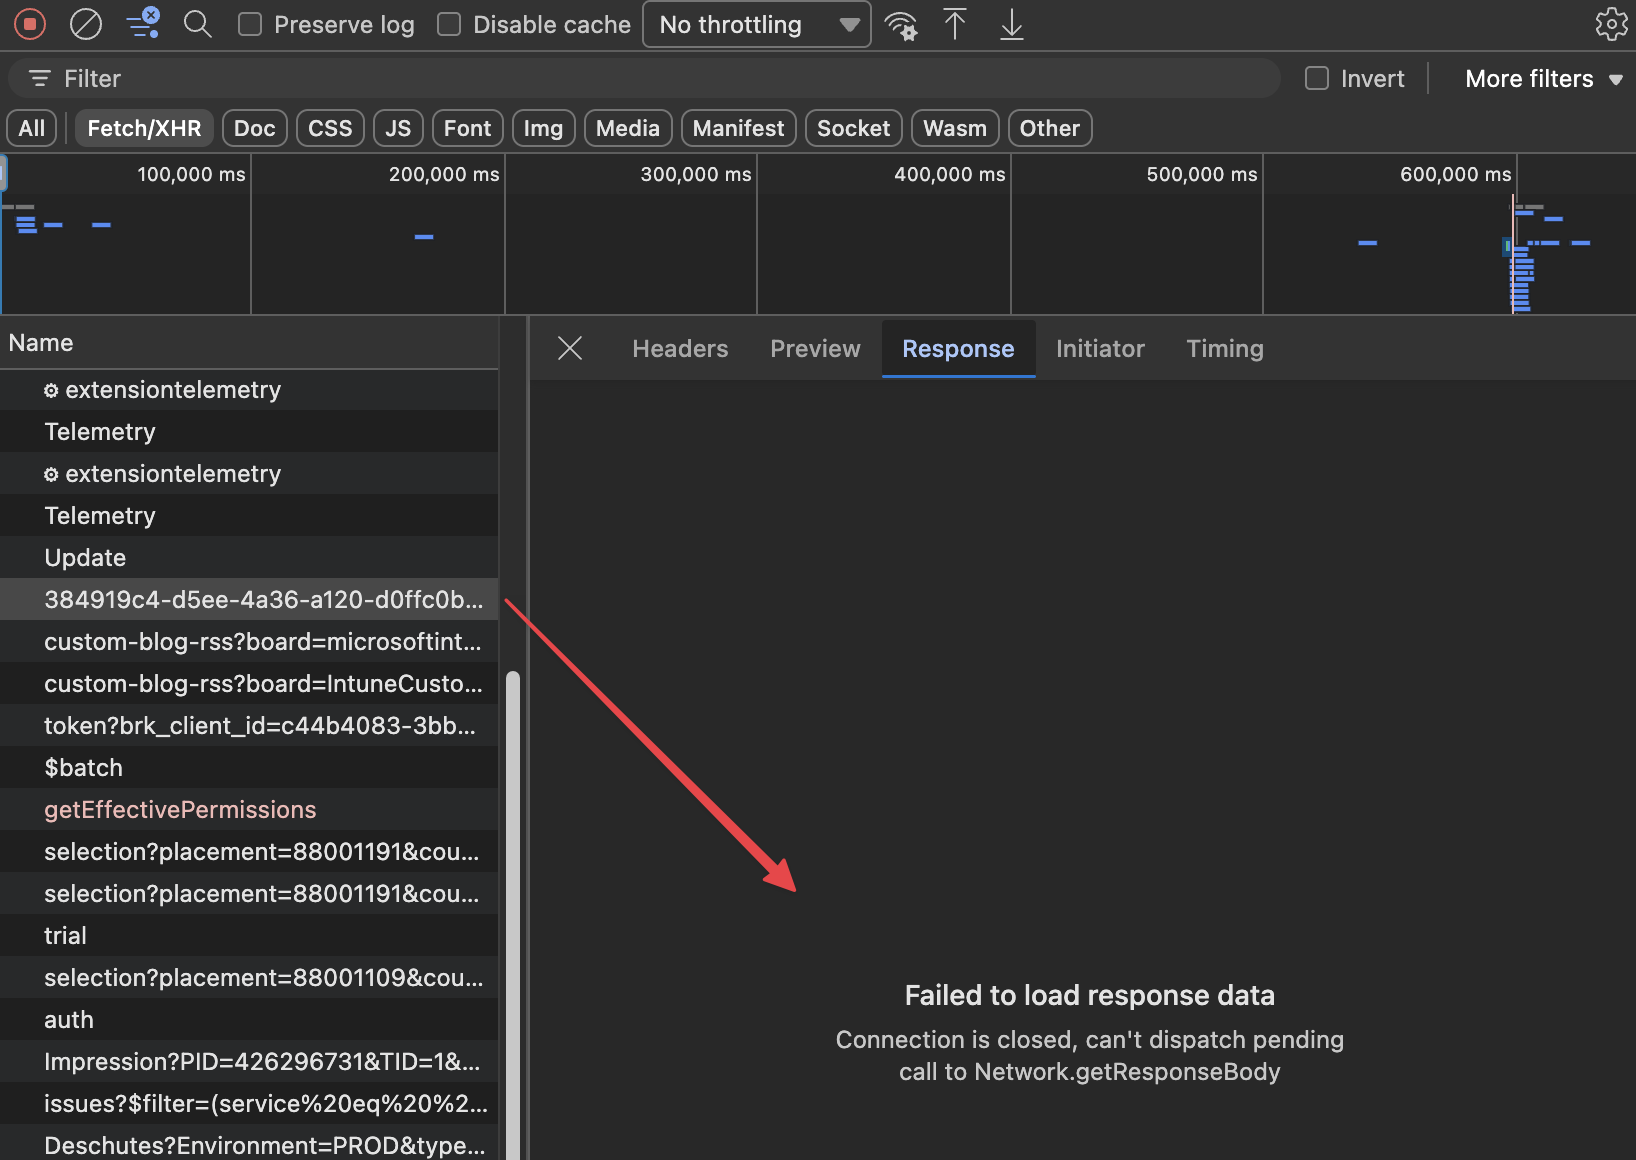This screenshot has width=1636, height=1160.
Task: Export HAR file with down arrow
Action: (x=1012, y=24)
